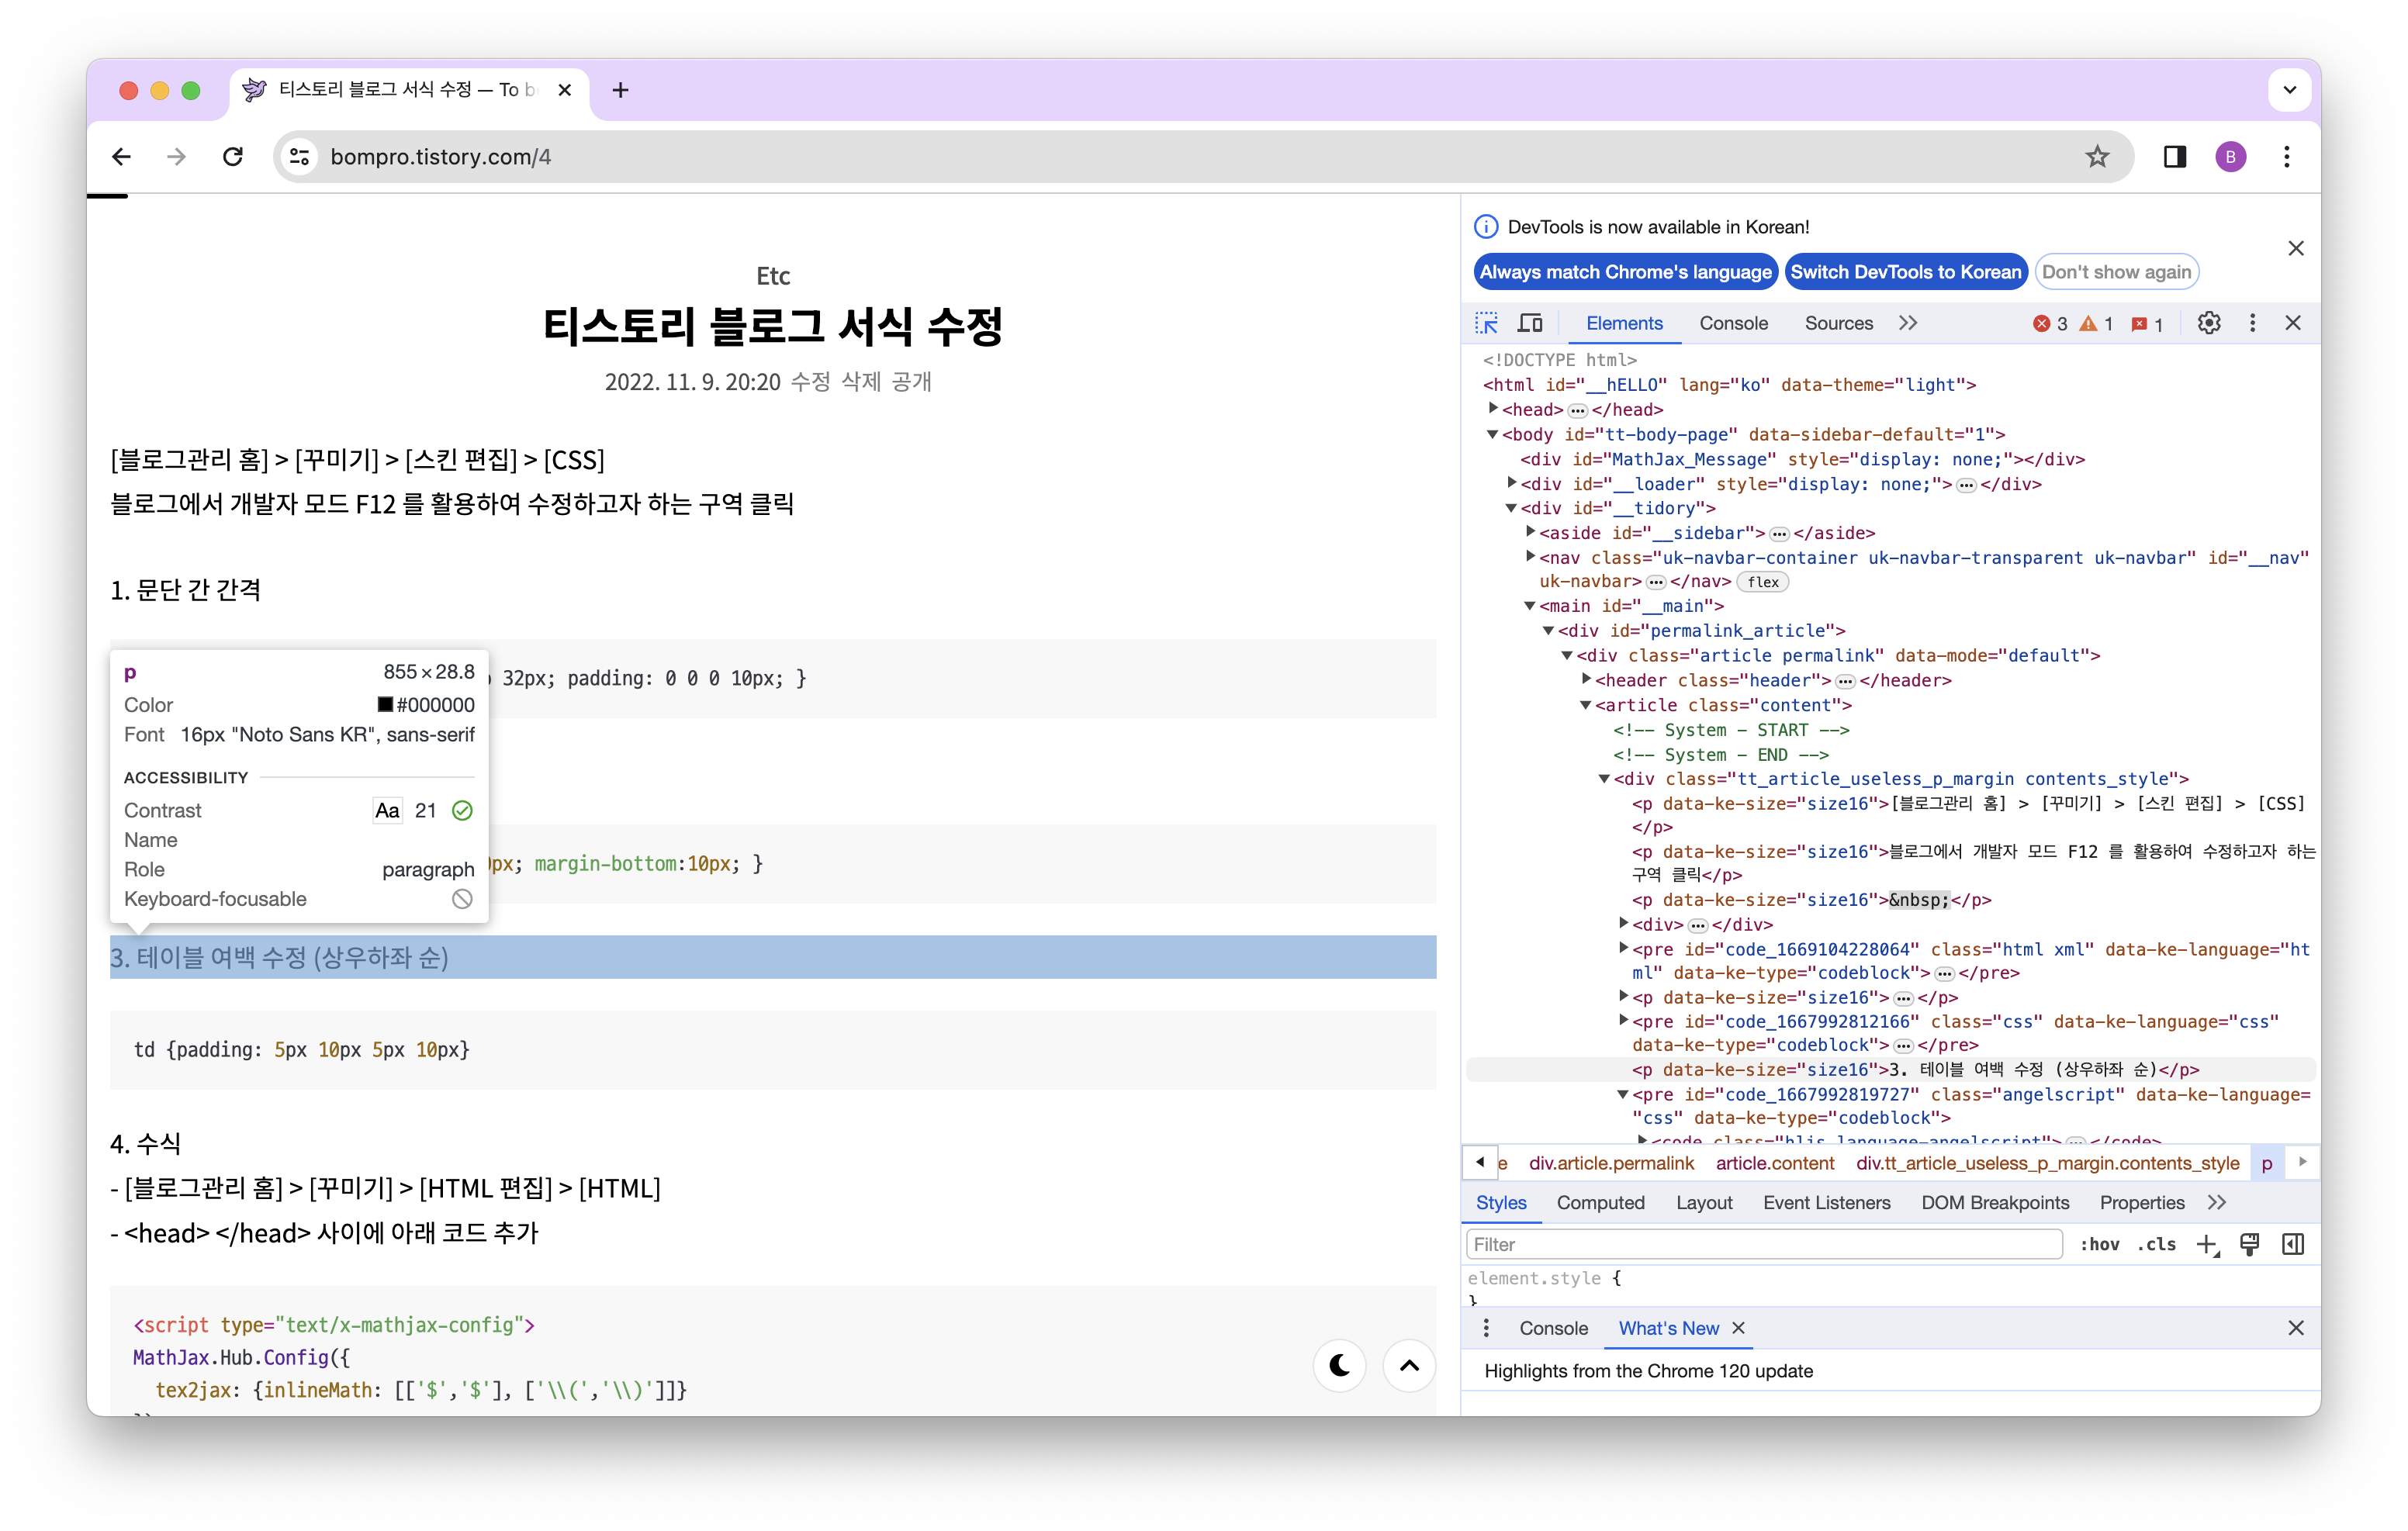
Task: Open view site information icon
Action: [299, 157]
